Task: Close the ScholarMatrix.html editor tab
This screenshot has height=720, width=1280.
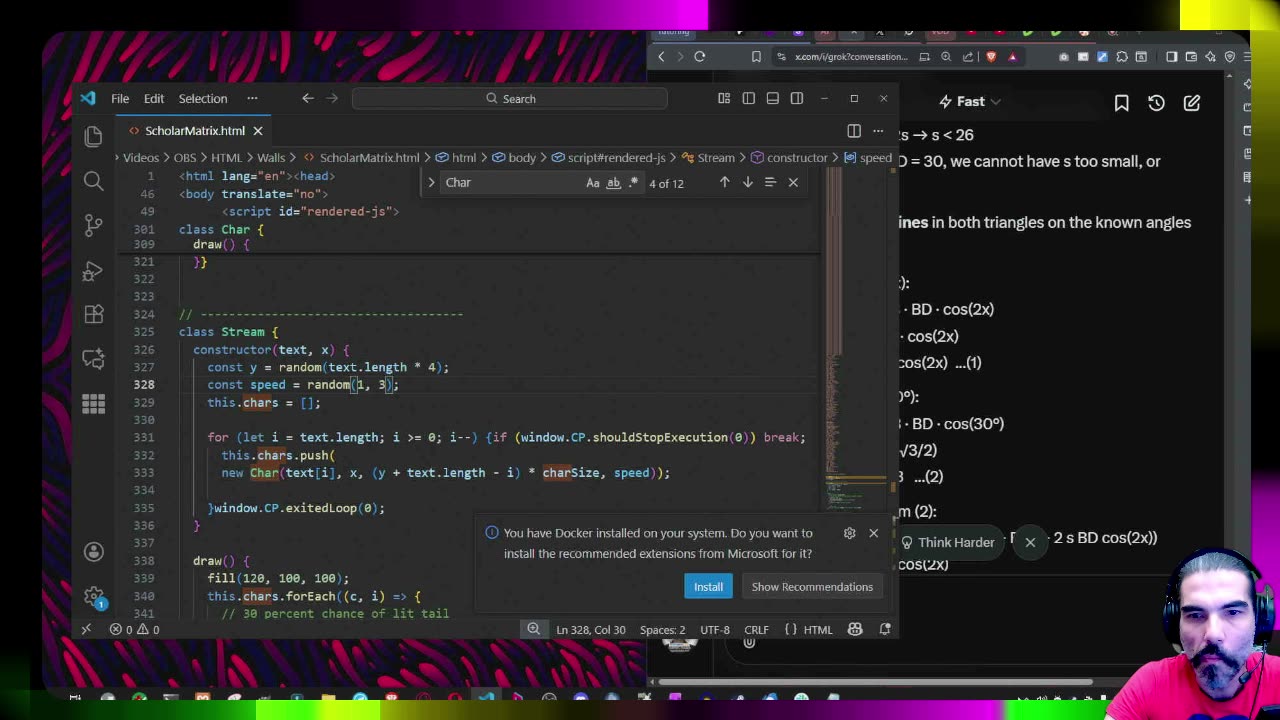Action: coord(257,131)
